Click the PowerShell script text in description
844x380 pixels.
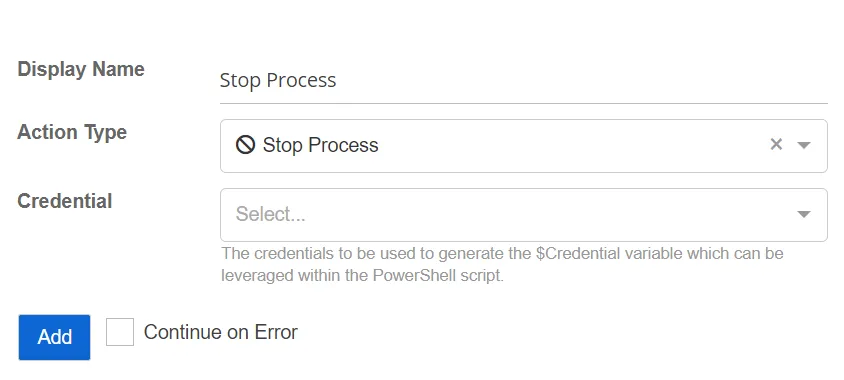[437, 276]
